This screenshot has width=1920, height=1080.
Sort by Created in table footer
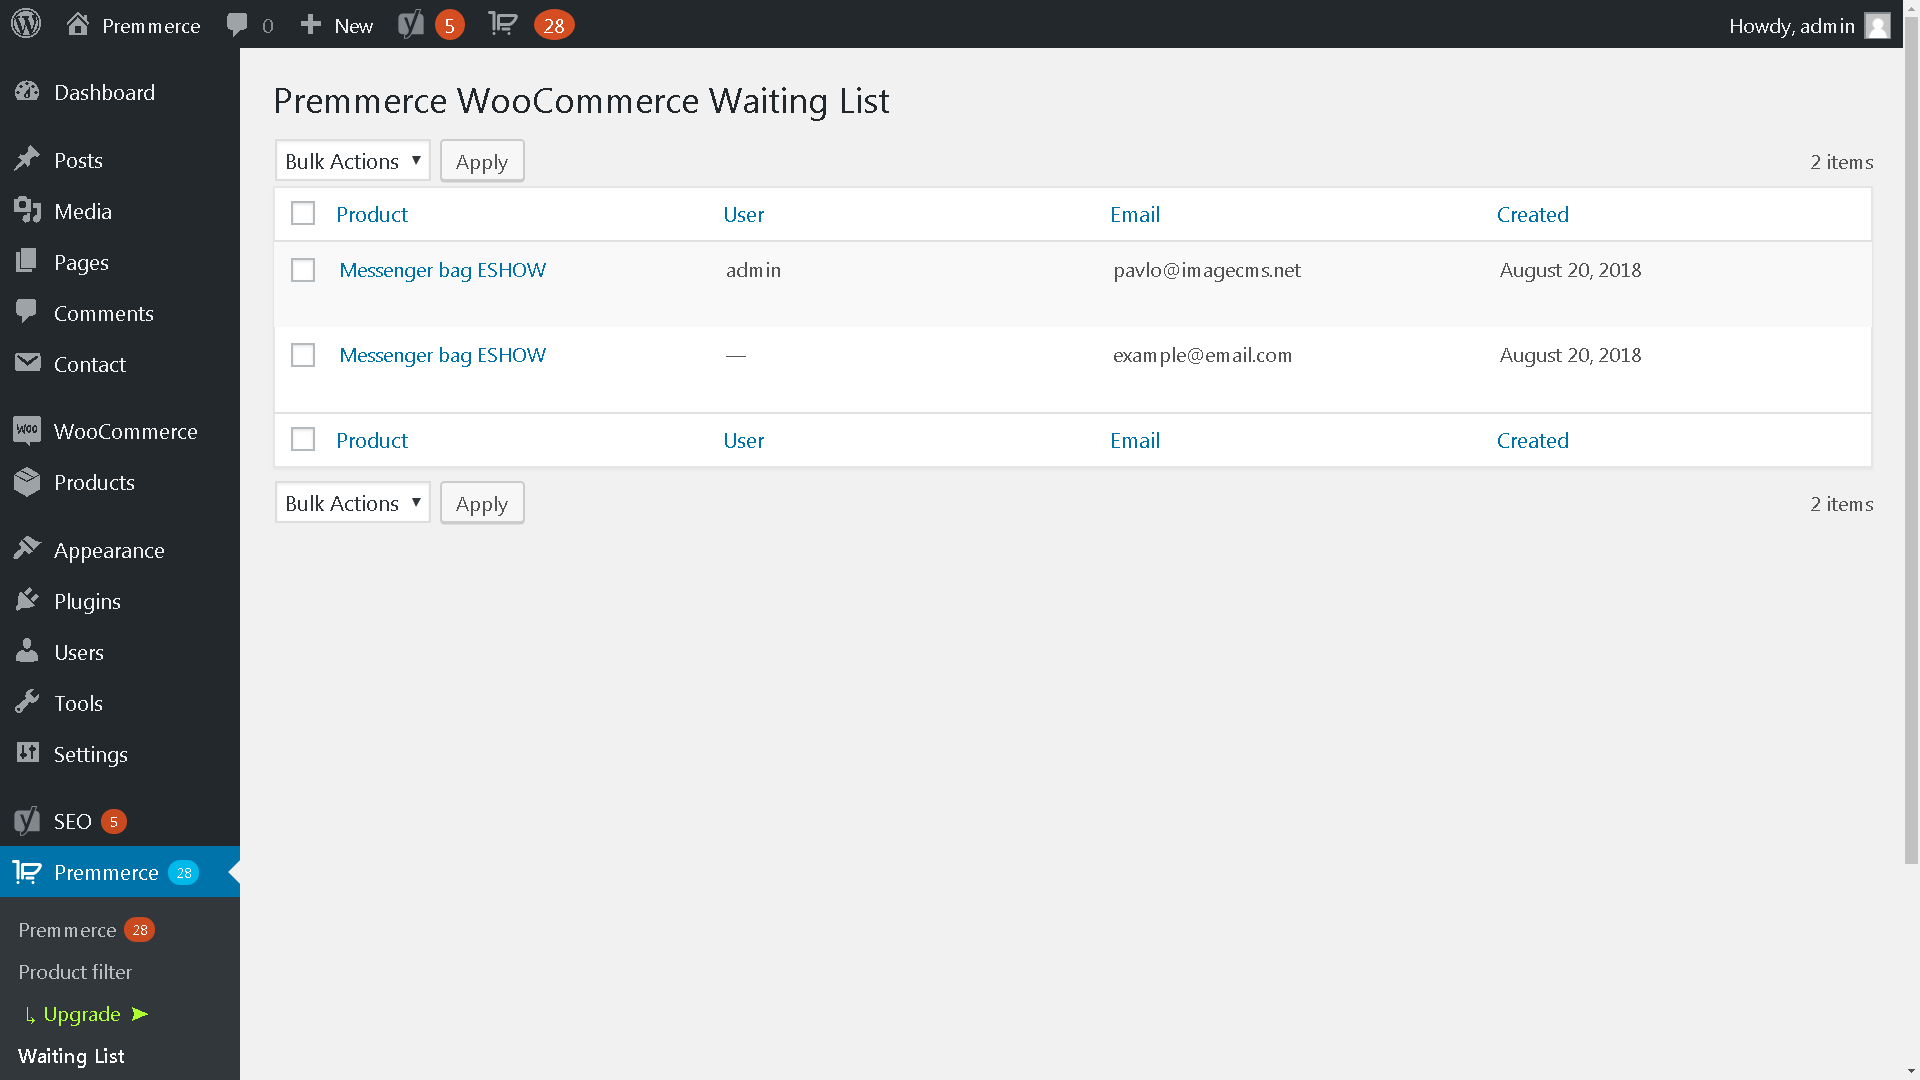[1533, 440]
